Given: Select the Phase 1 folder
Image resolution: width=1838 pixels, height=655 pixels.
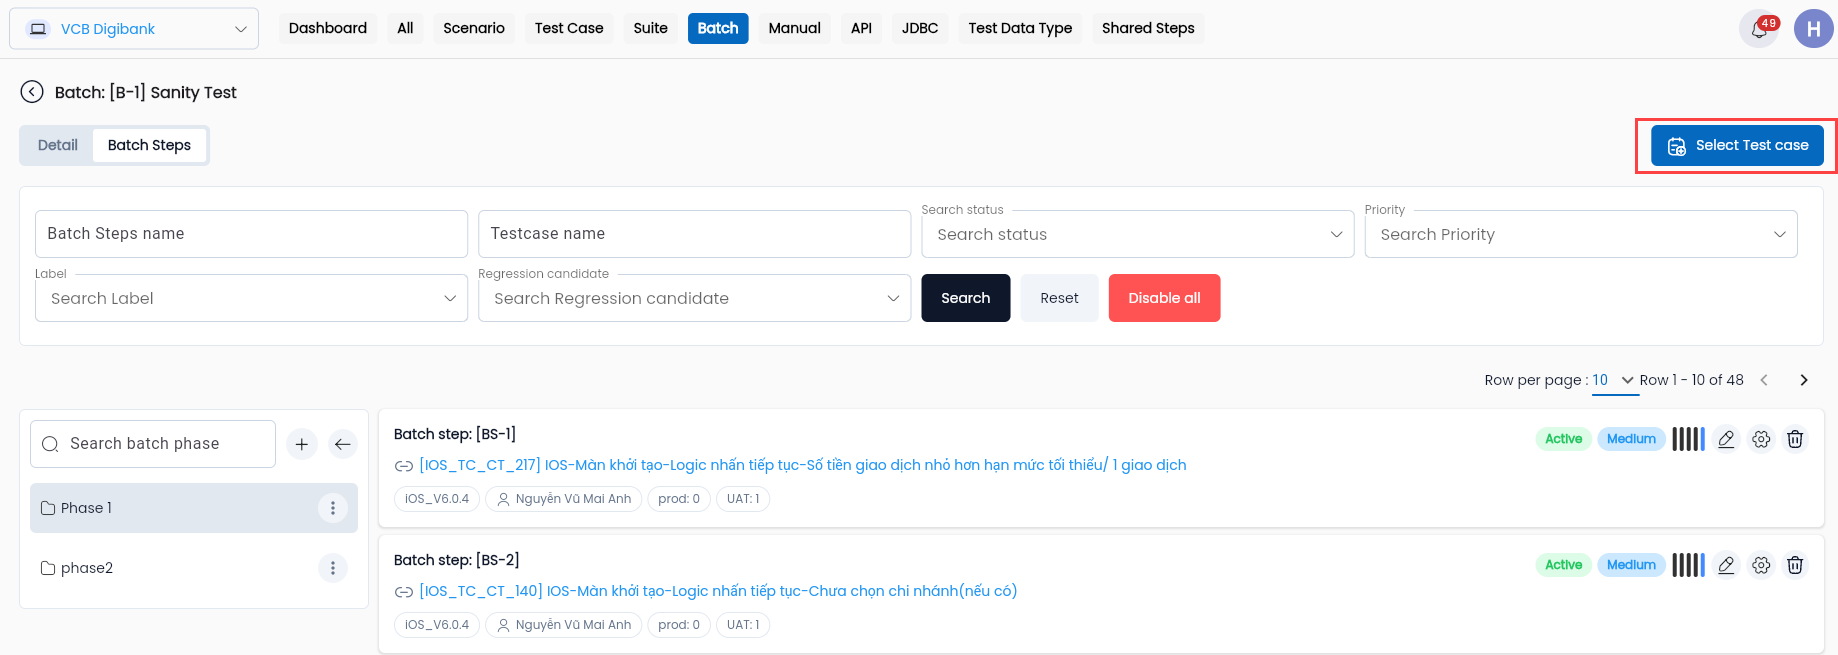Looking at the screenshot, I should (193, 508).
